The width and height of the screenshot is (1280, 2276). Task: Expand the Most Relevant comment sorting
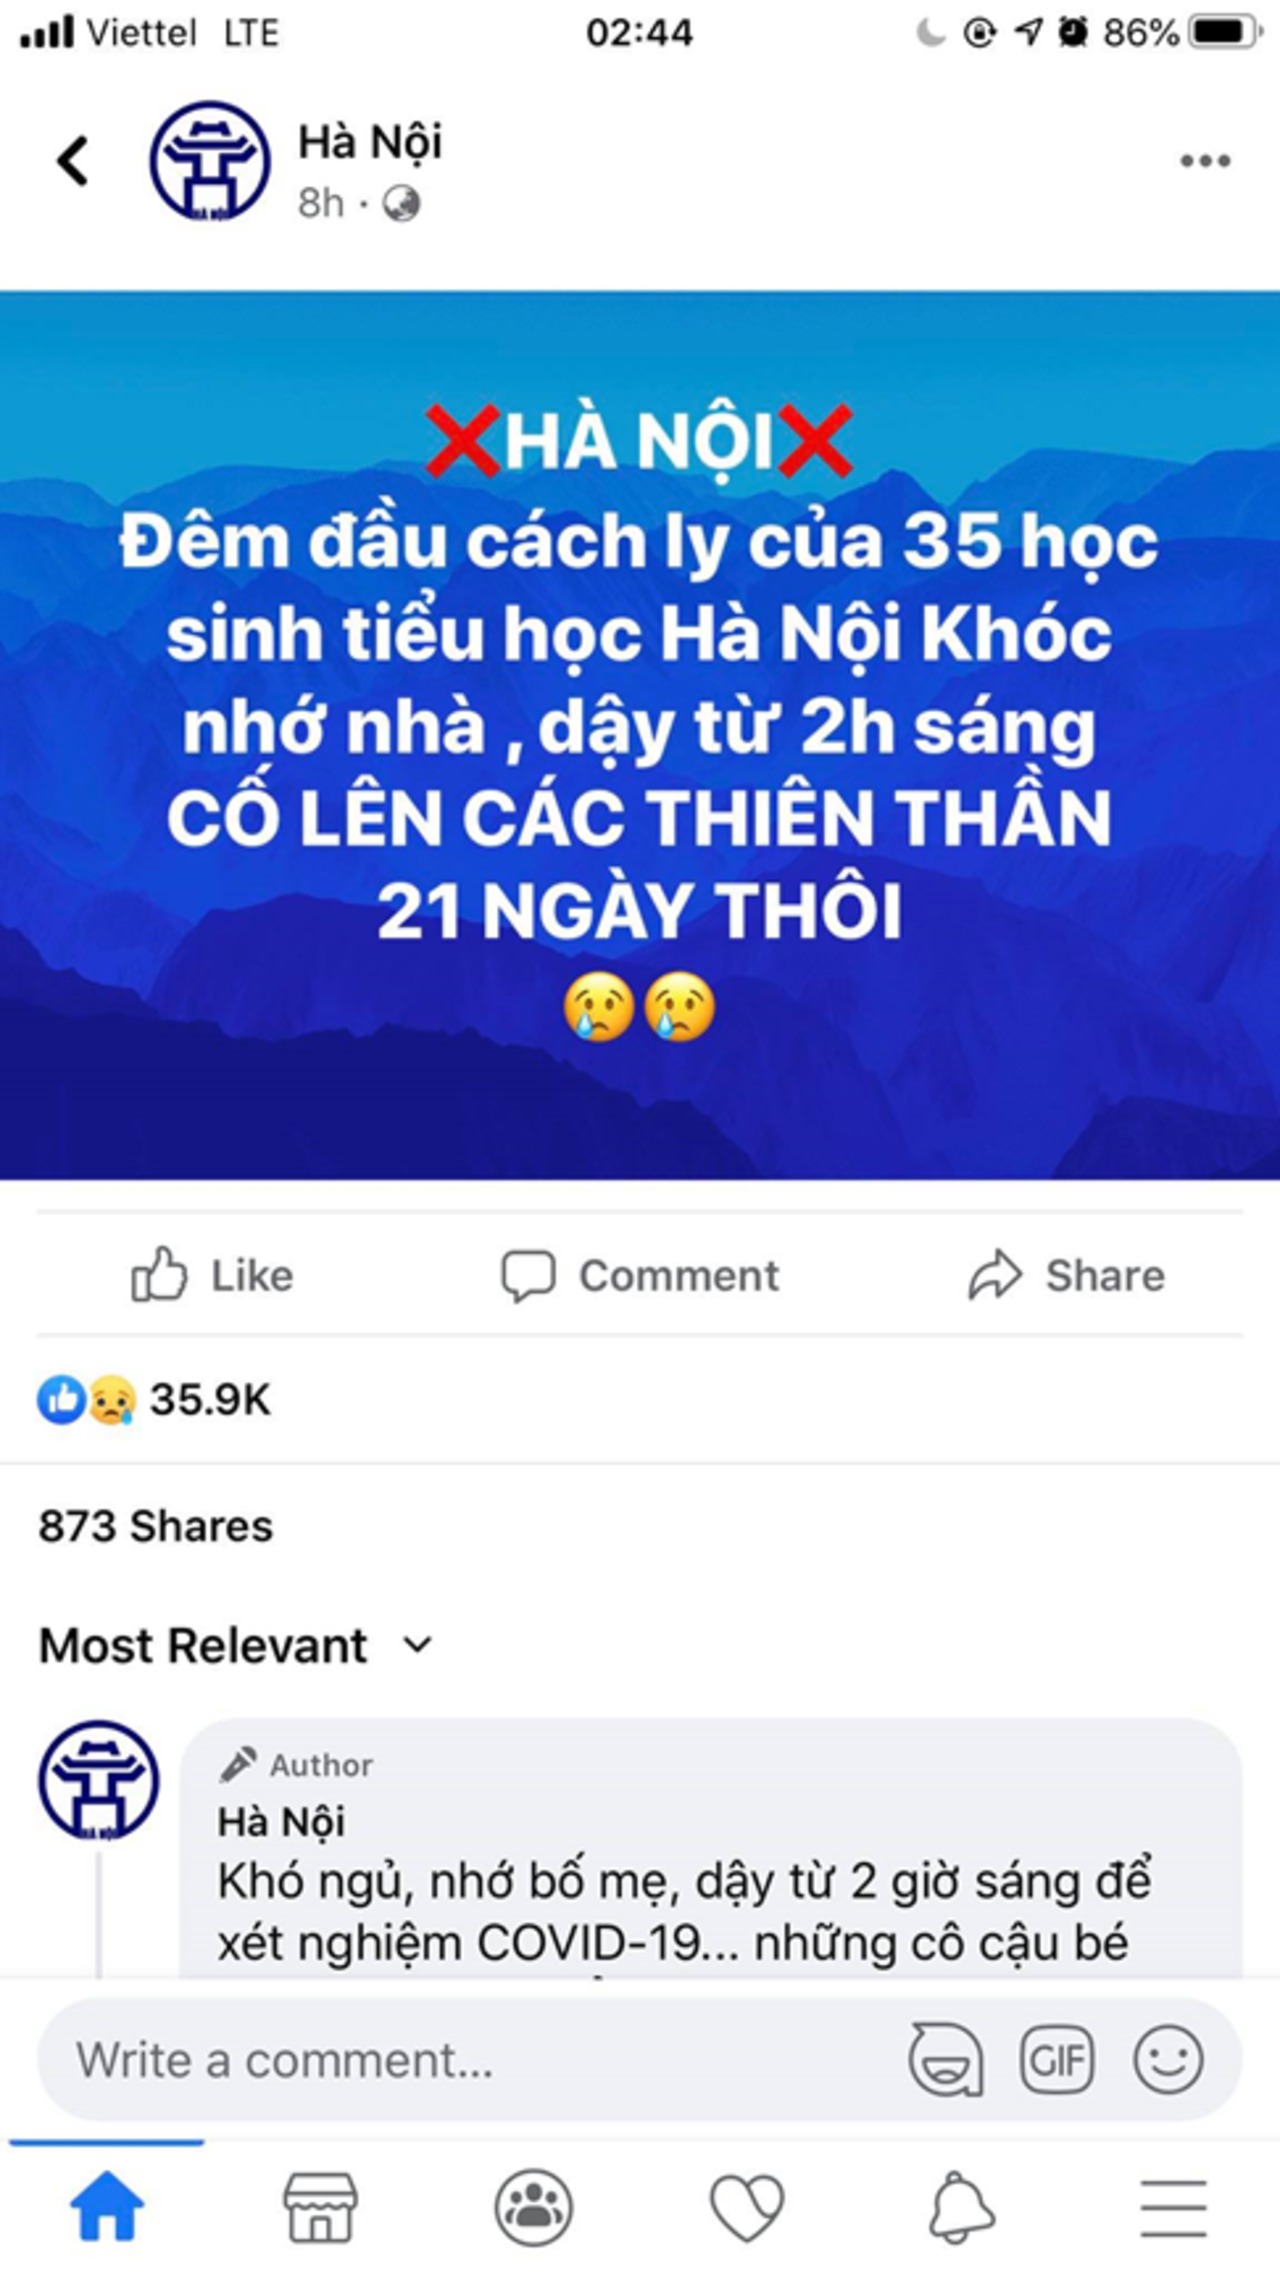235,1645
